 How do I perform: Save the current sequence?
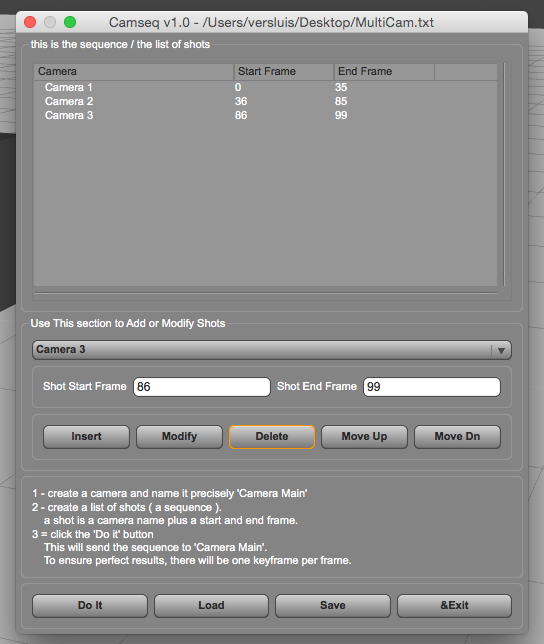[333, 606]
